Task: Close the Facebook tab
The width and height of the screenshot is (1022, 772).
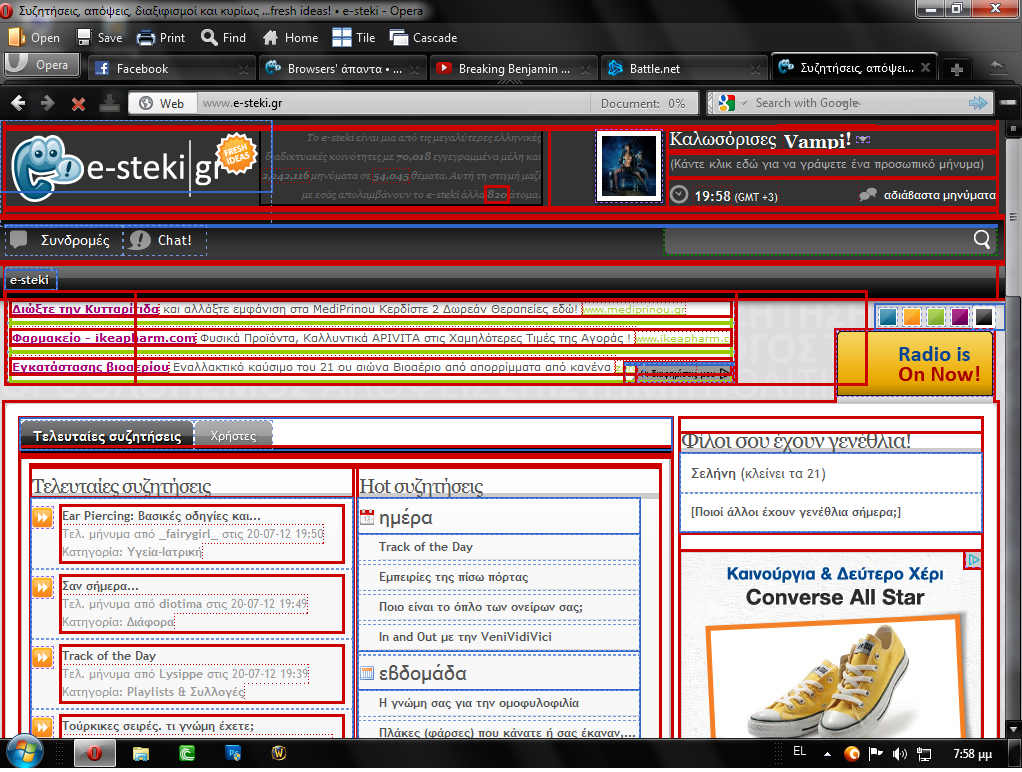Action: (243, 69)
